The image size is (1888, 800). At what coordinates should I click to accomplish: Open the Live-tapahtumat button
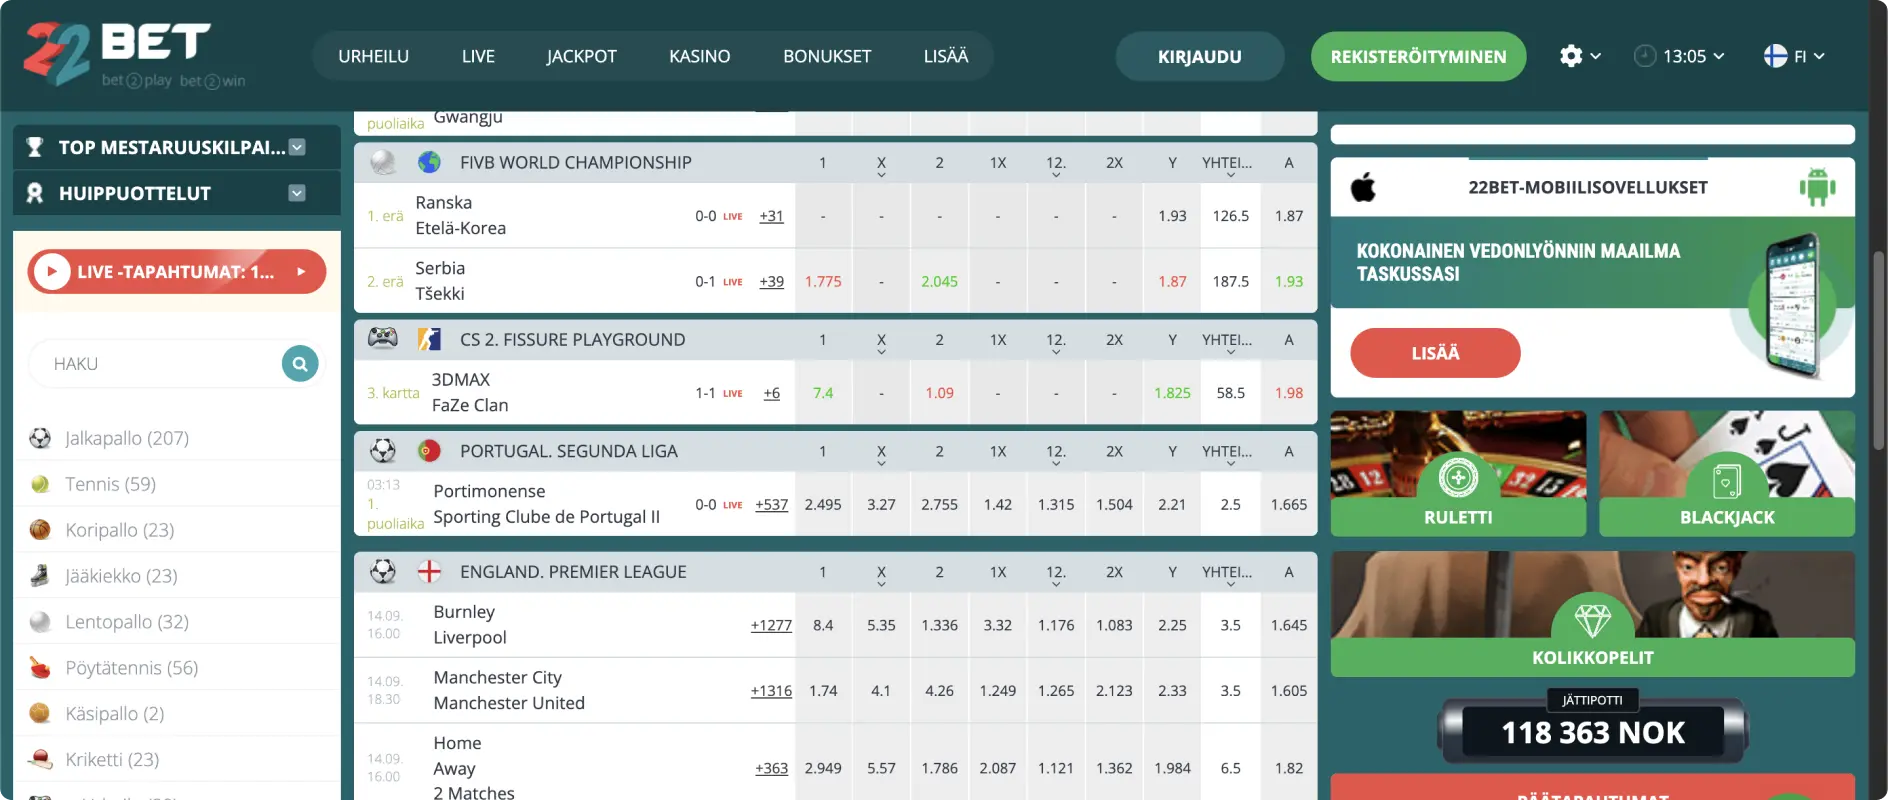(x=177, y=271)
